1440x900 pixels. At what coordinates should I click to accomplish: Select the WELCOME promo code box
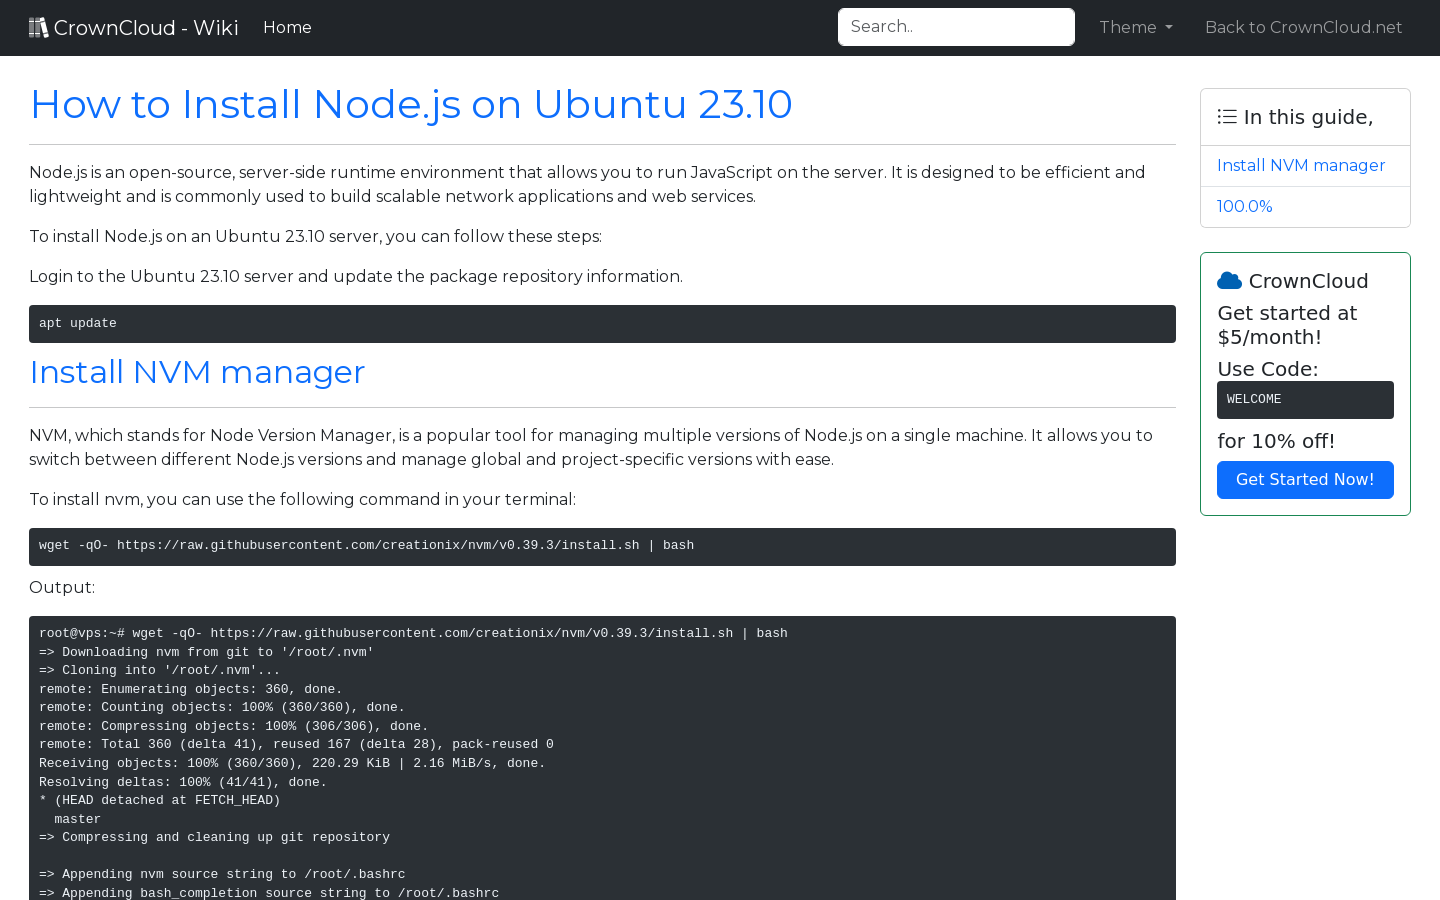pyautogui.click(x=1305, y=399)
